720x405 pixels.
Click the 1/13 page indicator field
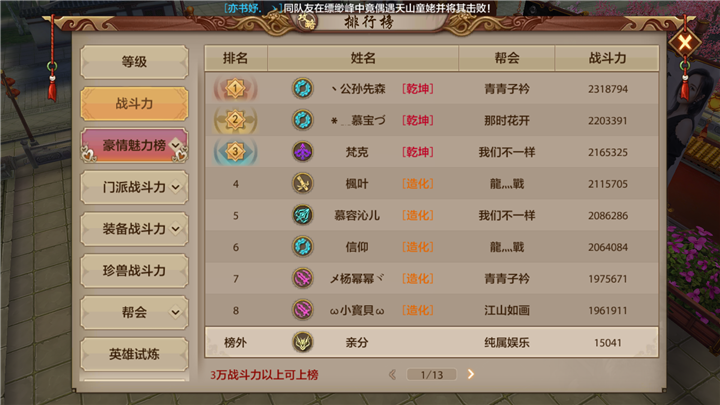pyautogui.click(x=432, y=375)
